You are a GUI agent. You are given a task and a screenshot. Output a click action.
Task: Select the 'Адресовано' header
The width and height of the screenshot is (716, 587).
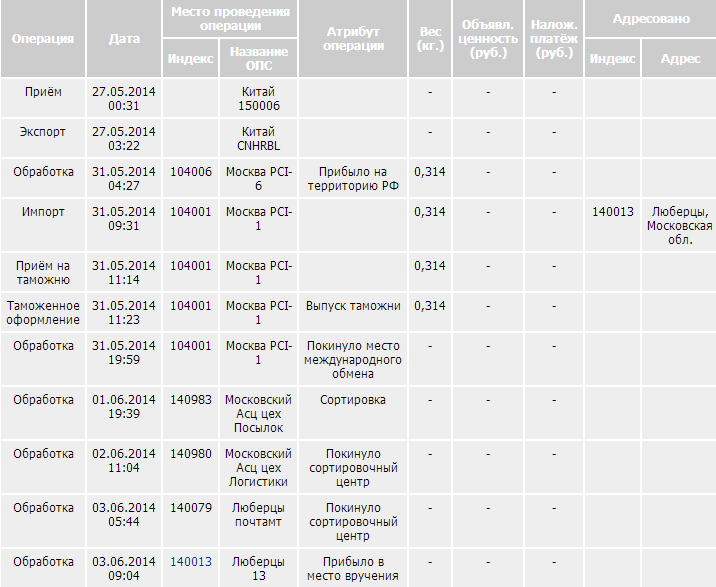point(650,18)
